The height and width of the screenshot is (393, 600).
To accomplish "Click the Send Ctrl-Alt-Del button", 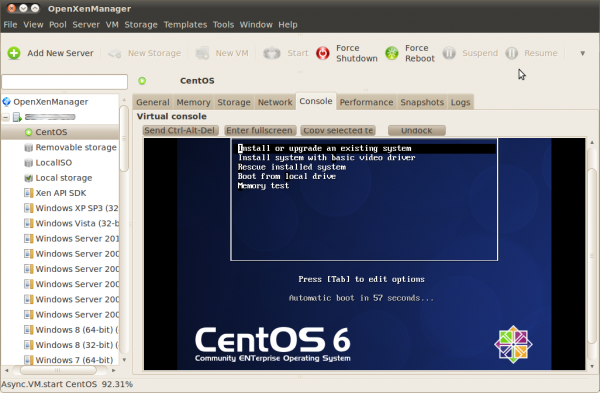I will tap(180, 130).
